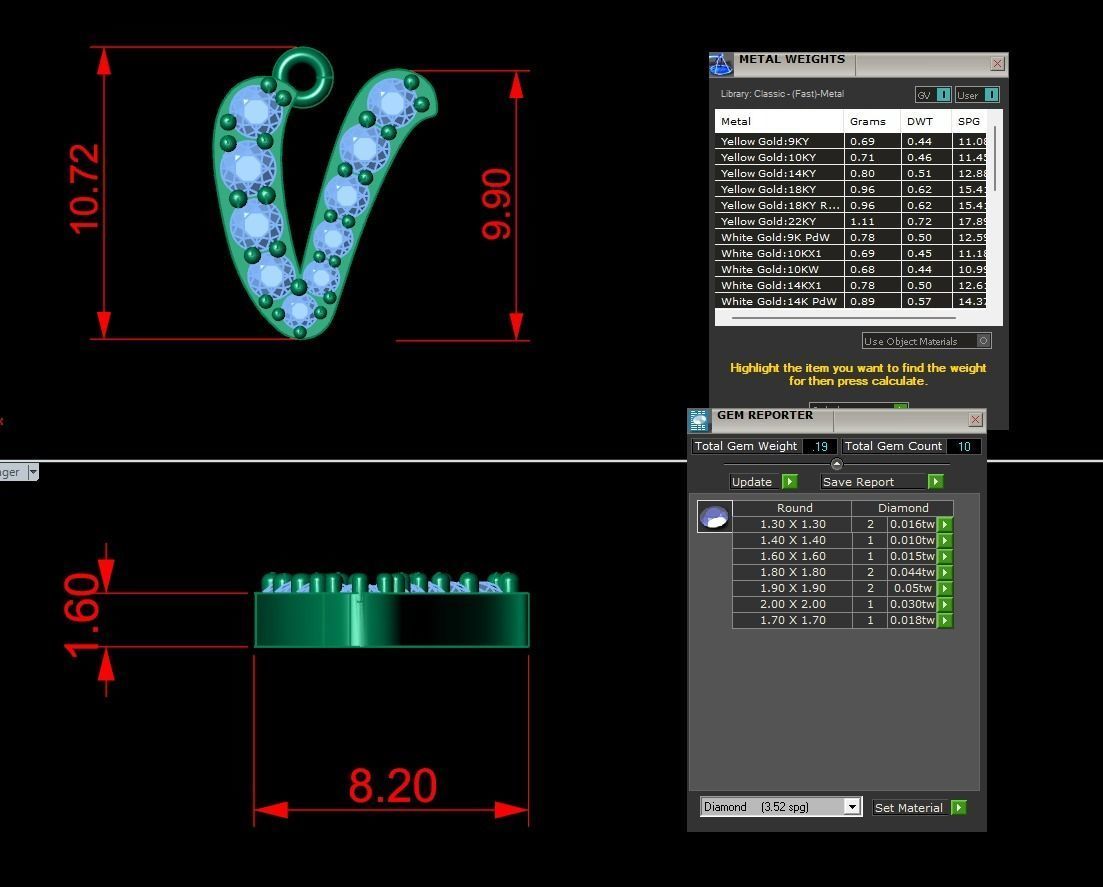This screenshot has height=887, width=1103.
Task: Select the Yellow Gold:9KY row
Action: click(850, 141)
